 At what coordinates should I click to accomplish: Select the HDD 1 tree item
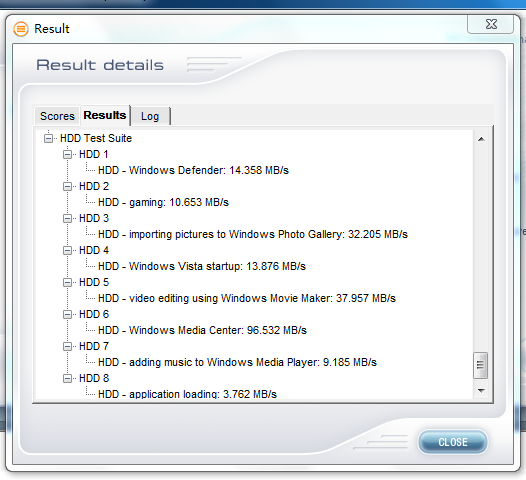click(x=94, y=154)
